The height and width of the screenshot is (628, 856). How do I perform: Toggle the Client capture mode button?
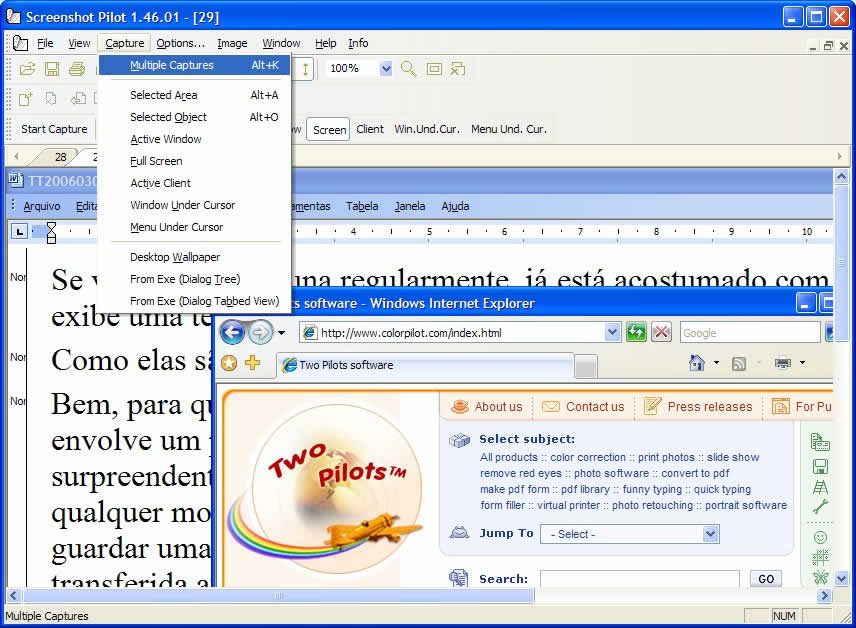coord(370,129)
